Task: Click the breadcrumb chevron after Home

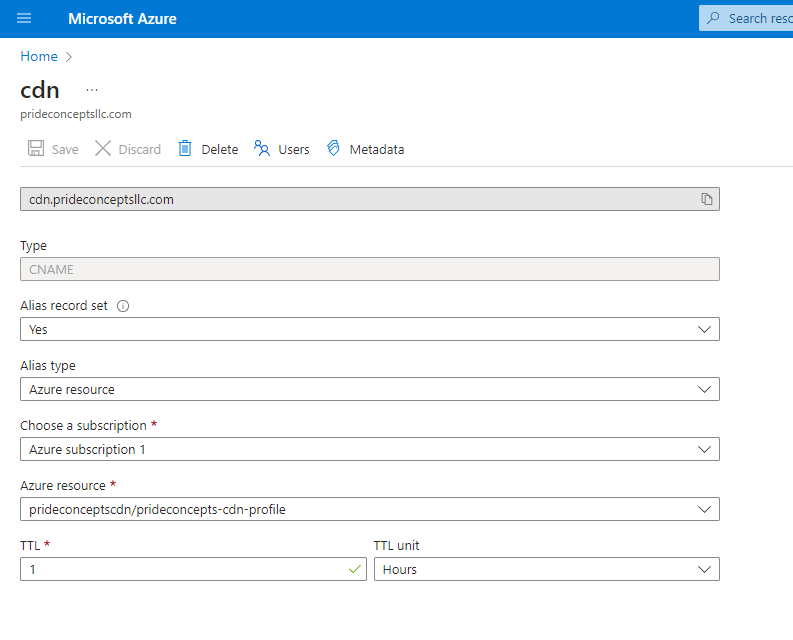Action: click(x=69, y=57)
